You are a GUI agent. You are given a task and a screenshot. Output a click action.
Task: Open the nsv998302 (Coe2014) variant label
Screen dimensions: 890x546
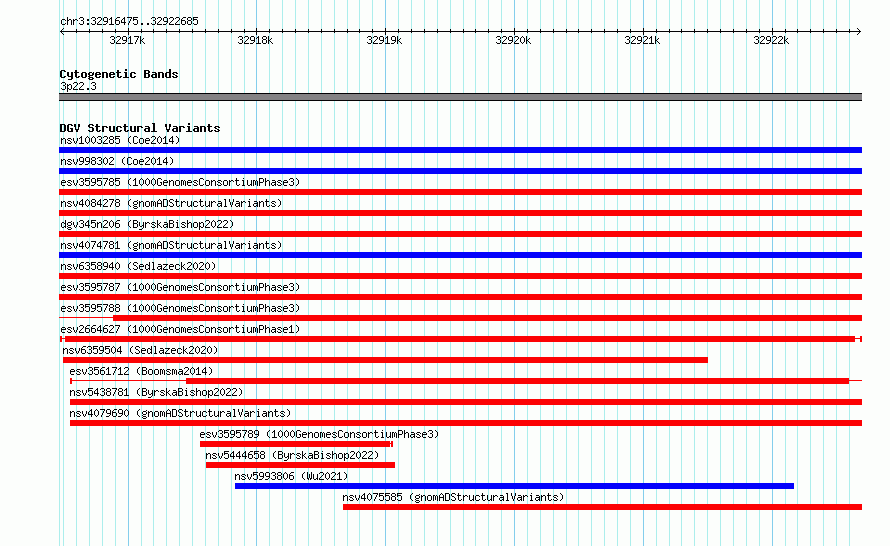(117, 161)
